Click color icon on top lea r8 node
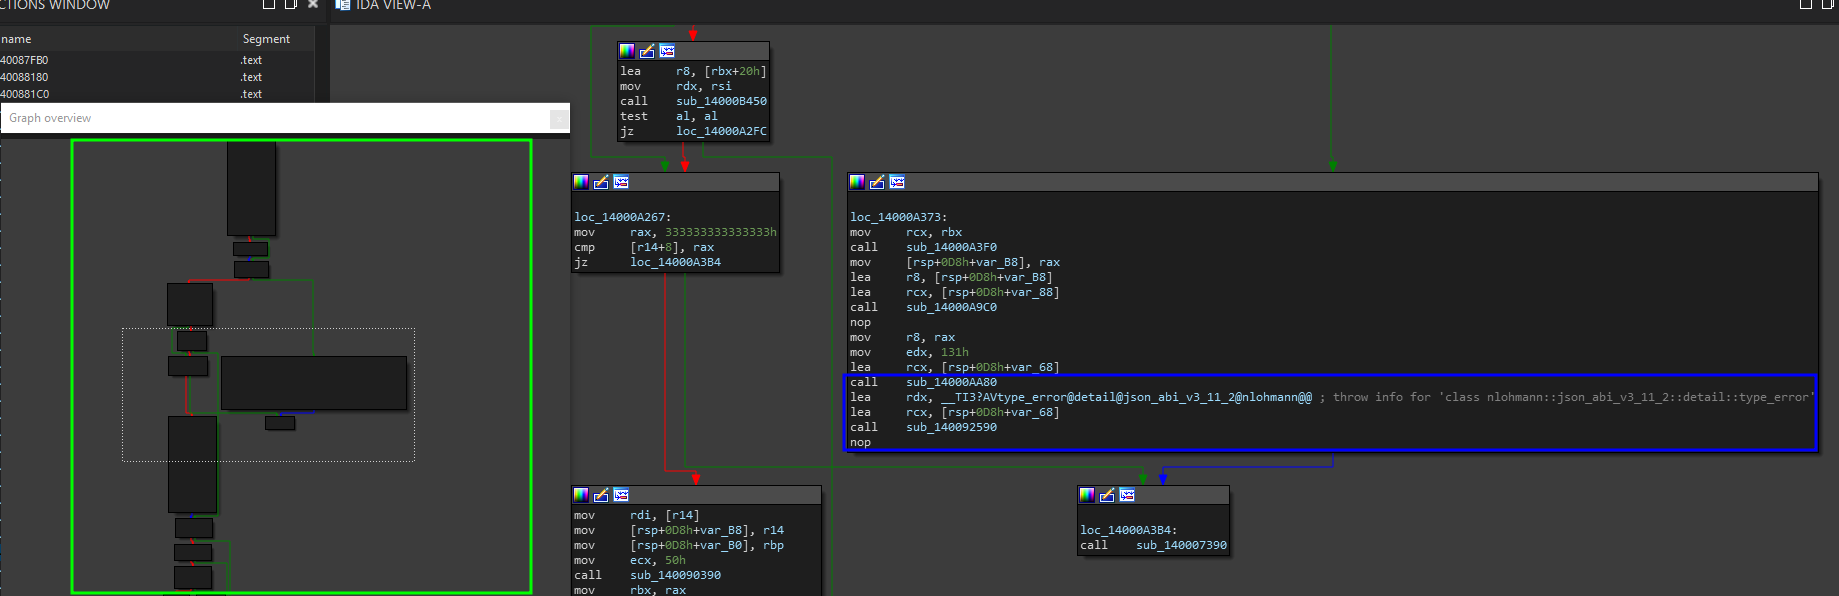 (627, 51)
